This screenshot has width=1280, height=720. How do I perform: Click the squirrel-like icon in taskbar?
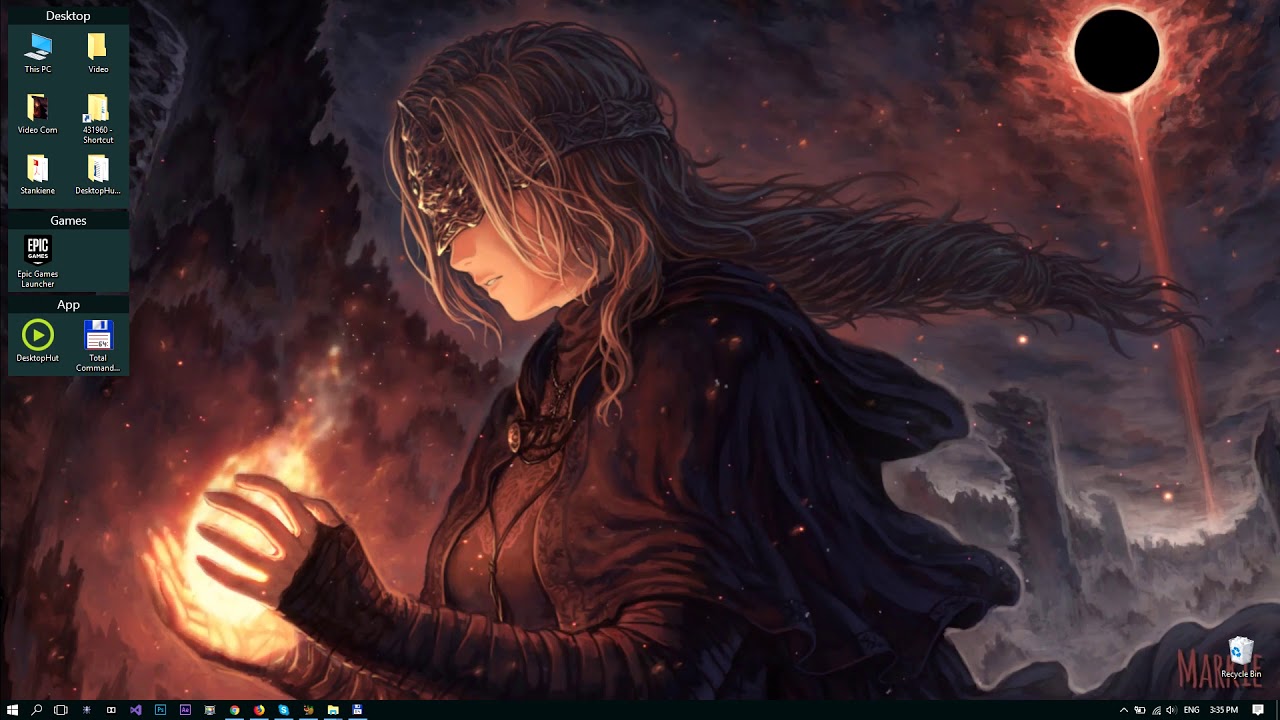click(x=308, y=710)
